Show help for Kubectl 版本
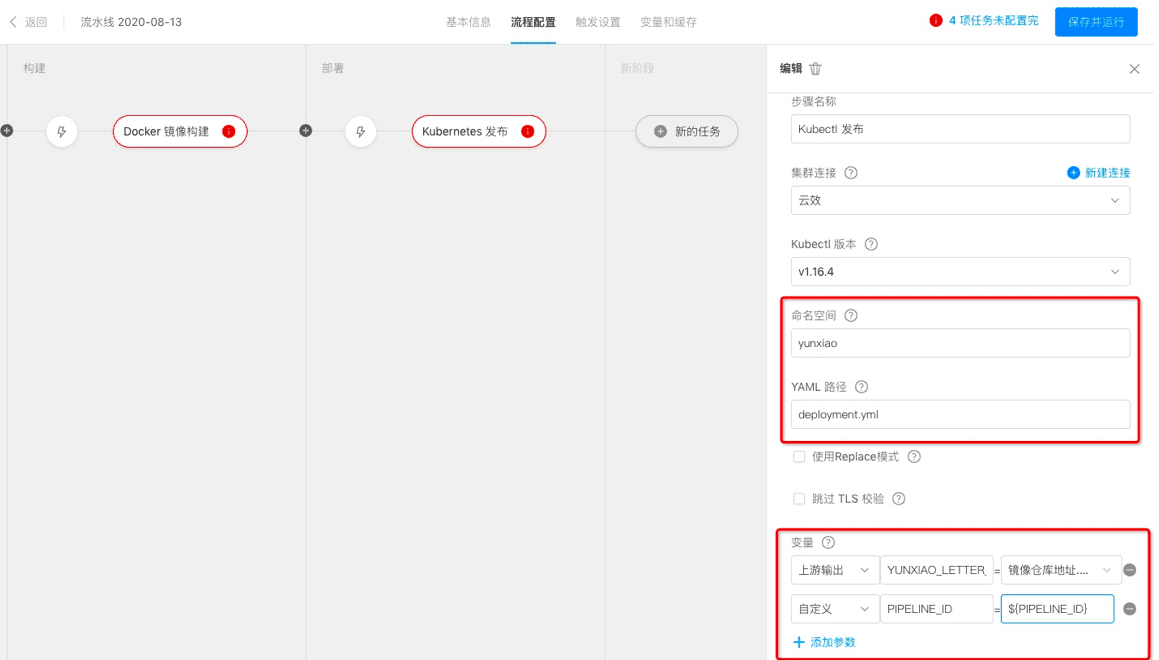The image size is (1159, 660). (871, 244)
